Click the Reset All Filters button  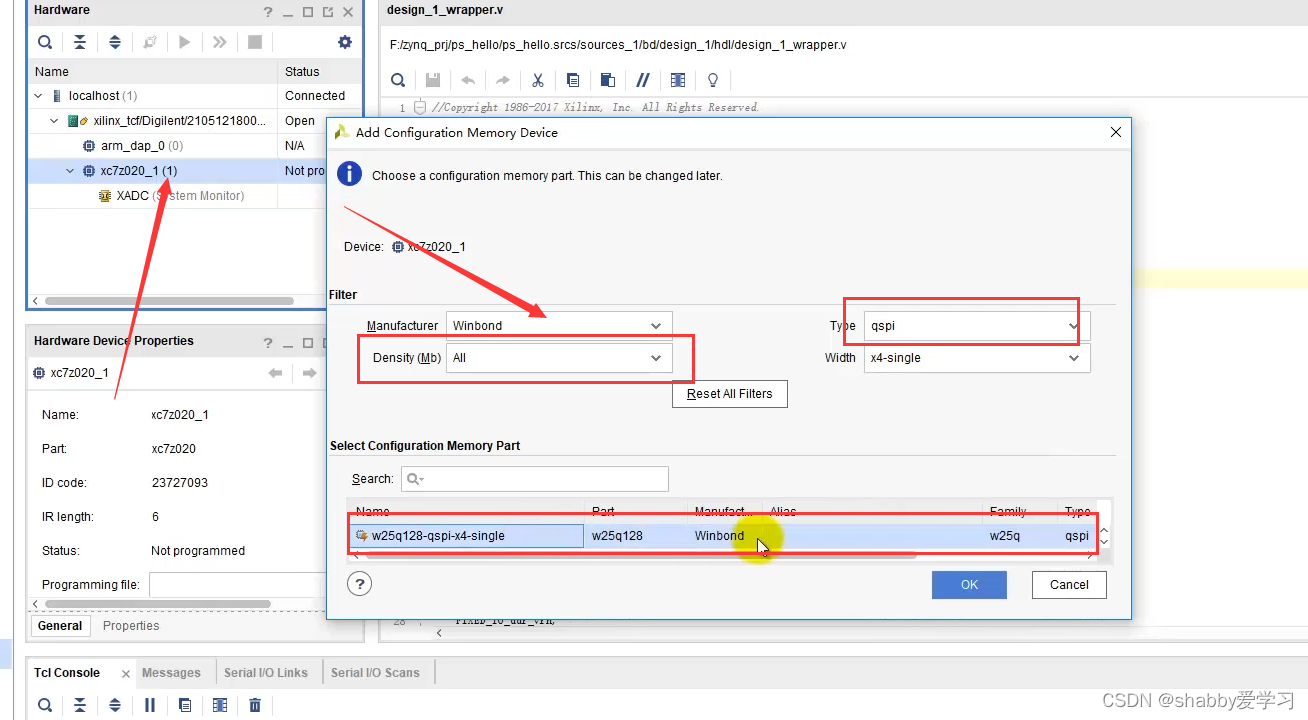pos(730,394)
